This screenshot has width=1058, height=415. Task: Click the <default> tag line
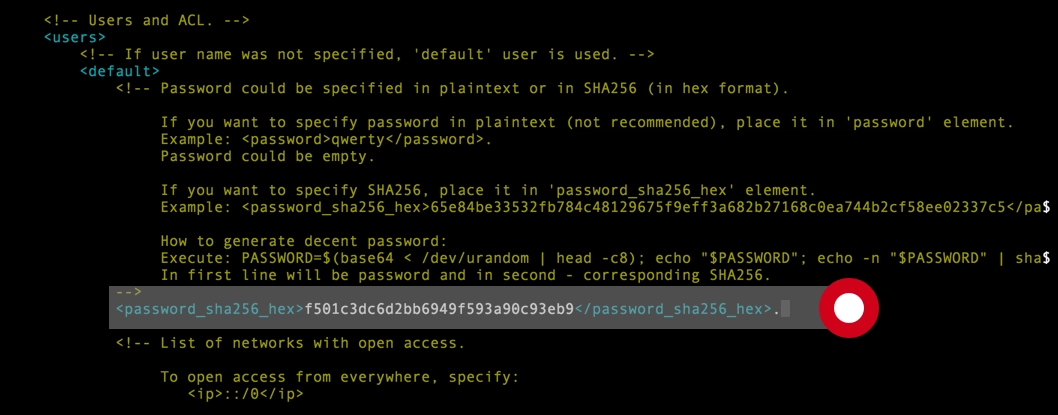[x=119, y=71]
